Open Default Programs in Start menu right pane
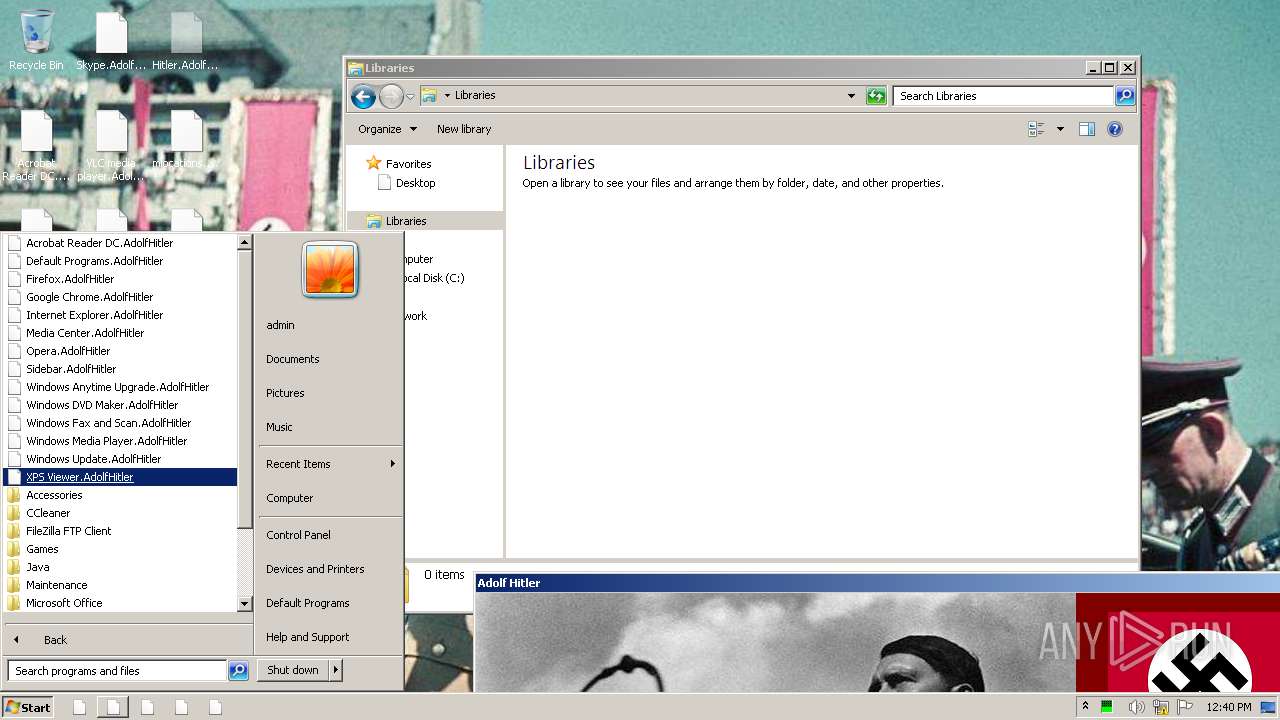The width and height of the screenshot is (1280, 720). [308, 603]
